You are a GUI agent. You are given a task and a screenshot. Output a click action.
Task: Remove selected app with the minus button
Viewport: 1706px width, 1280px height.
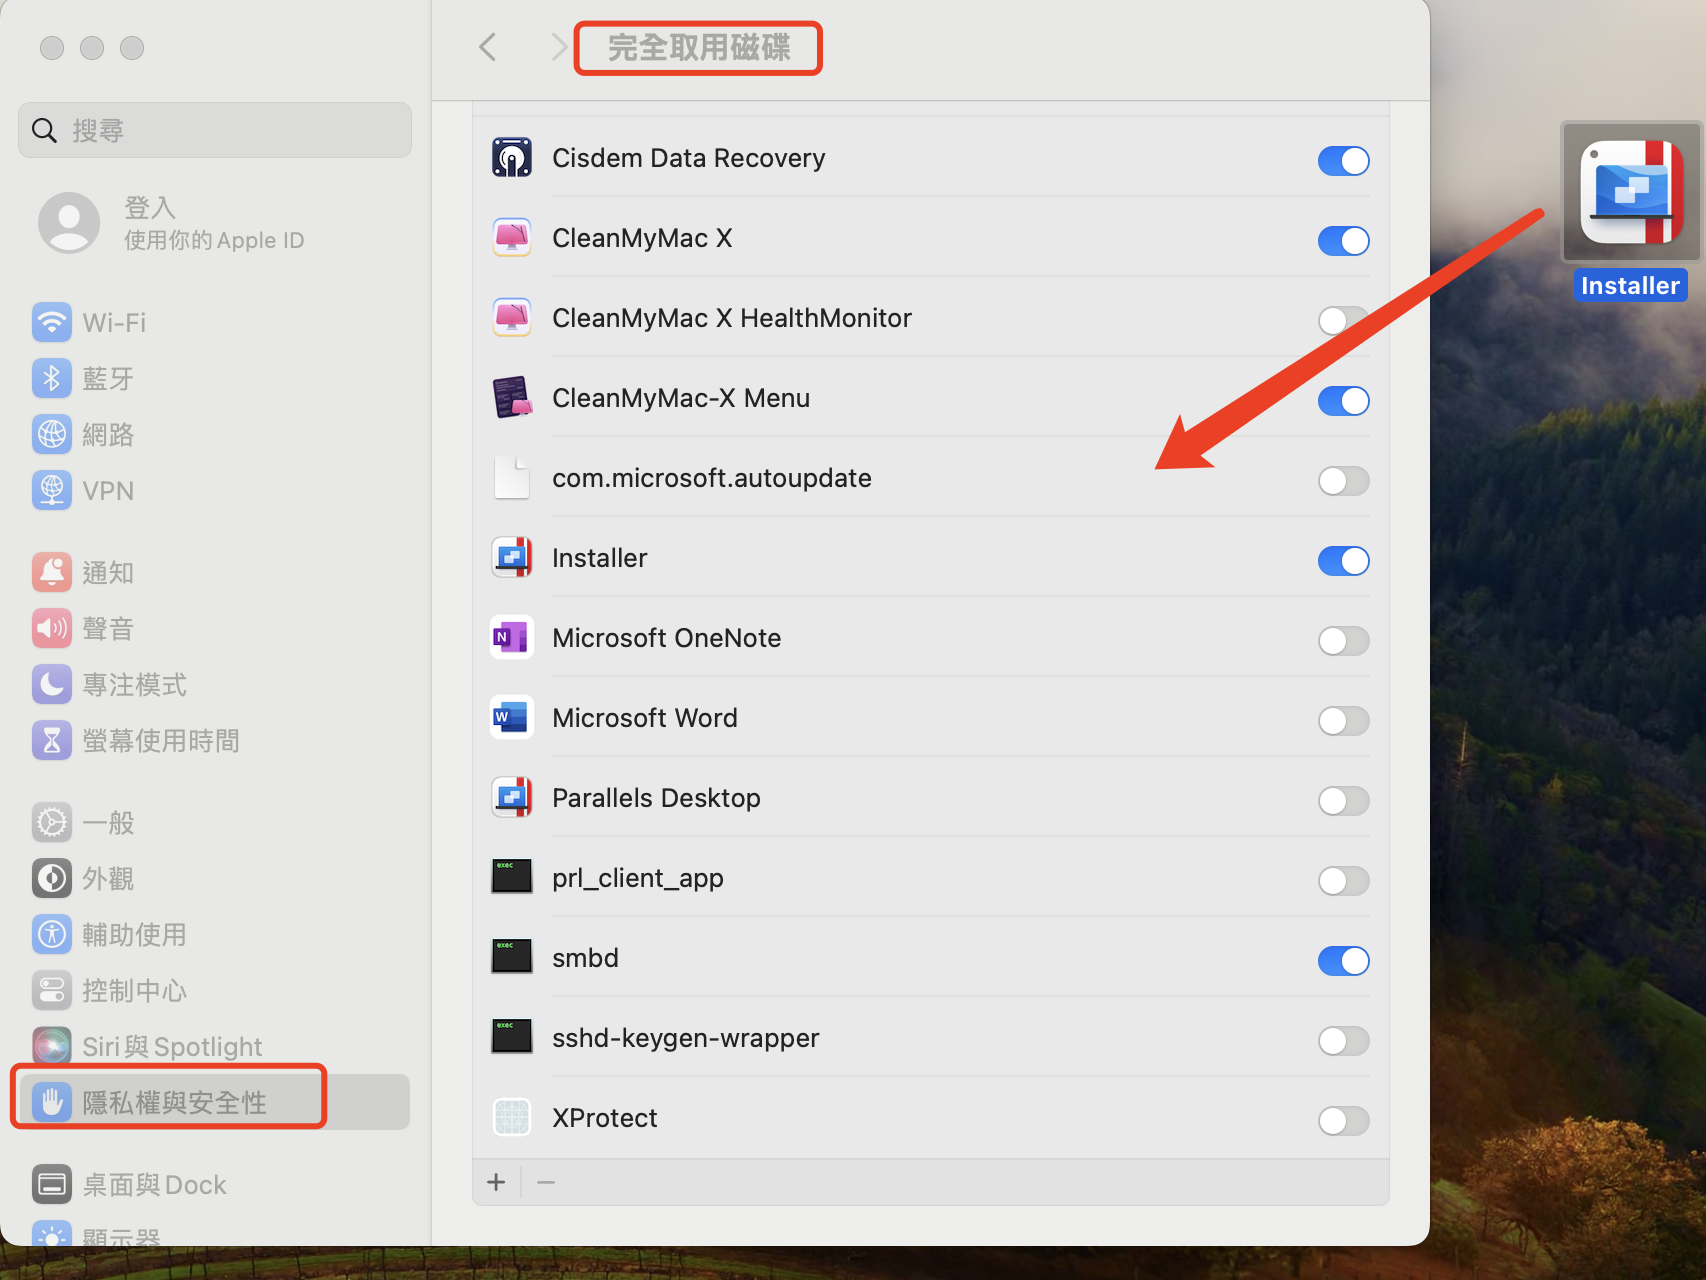pos(546,1183)
